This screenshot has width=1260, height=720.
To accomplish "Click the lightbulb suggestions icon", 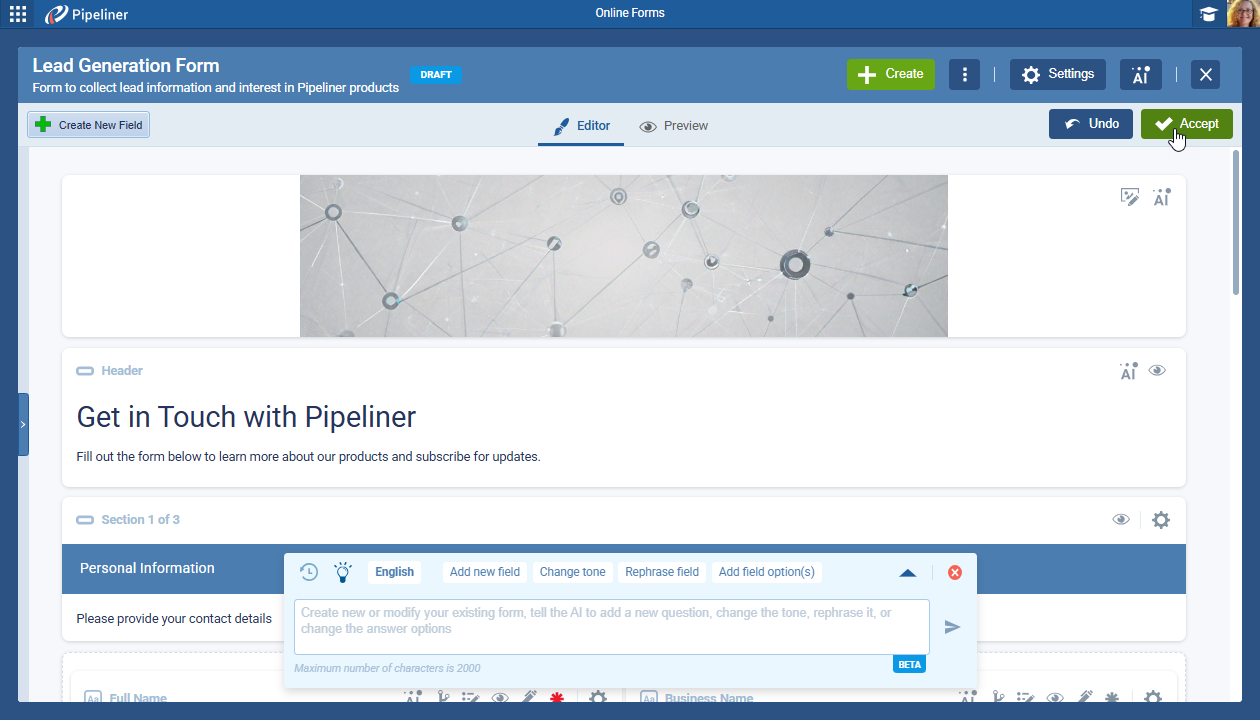I will (x=343, y=572).
